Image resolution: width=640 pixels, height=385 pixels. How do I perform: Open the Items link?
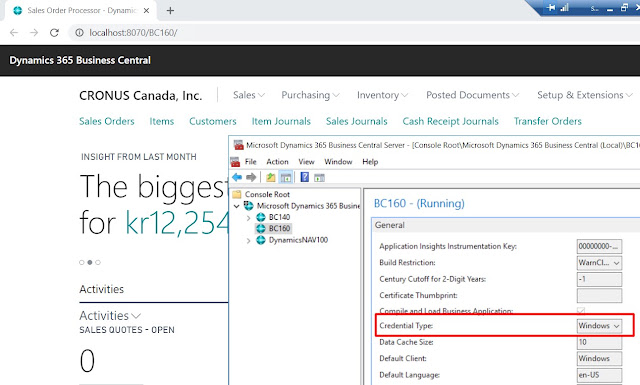coord(162,121)
